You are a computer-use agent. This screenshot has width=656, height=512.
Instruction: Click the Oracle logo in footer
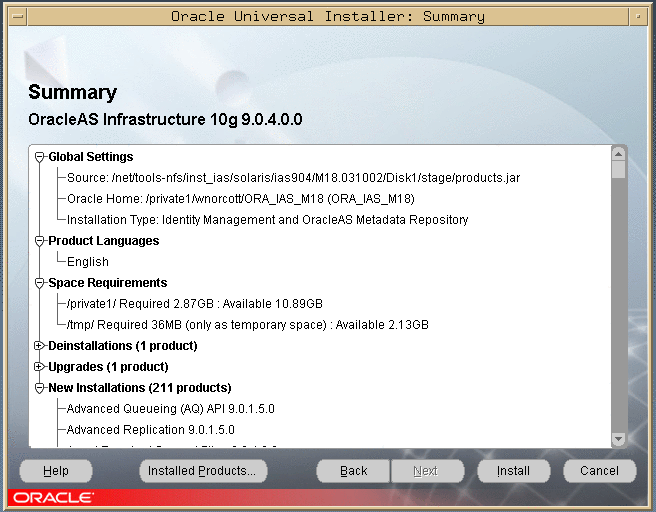point(53,498)
